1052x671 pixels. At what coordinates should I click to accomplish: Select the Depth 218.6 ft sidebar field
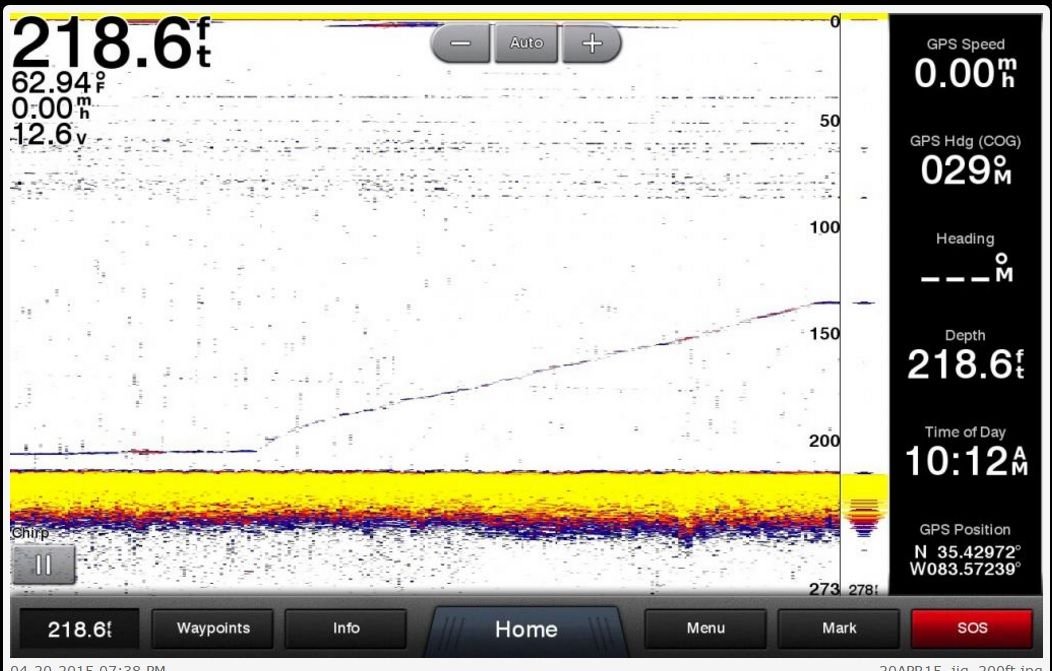tap(965, 355)
